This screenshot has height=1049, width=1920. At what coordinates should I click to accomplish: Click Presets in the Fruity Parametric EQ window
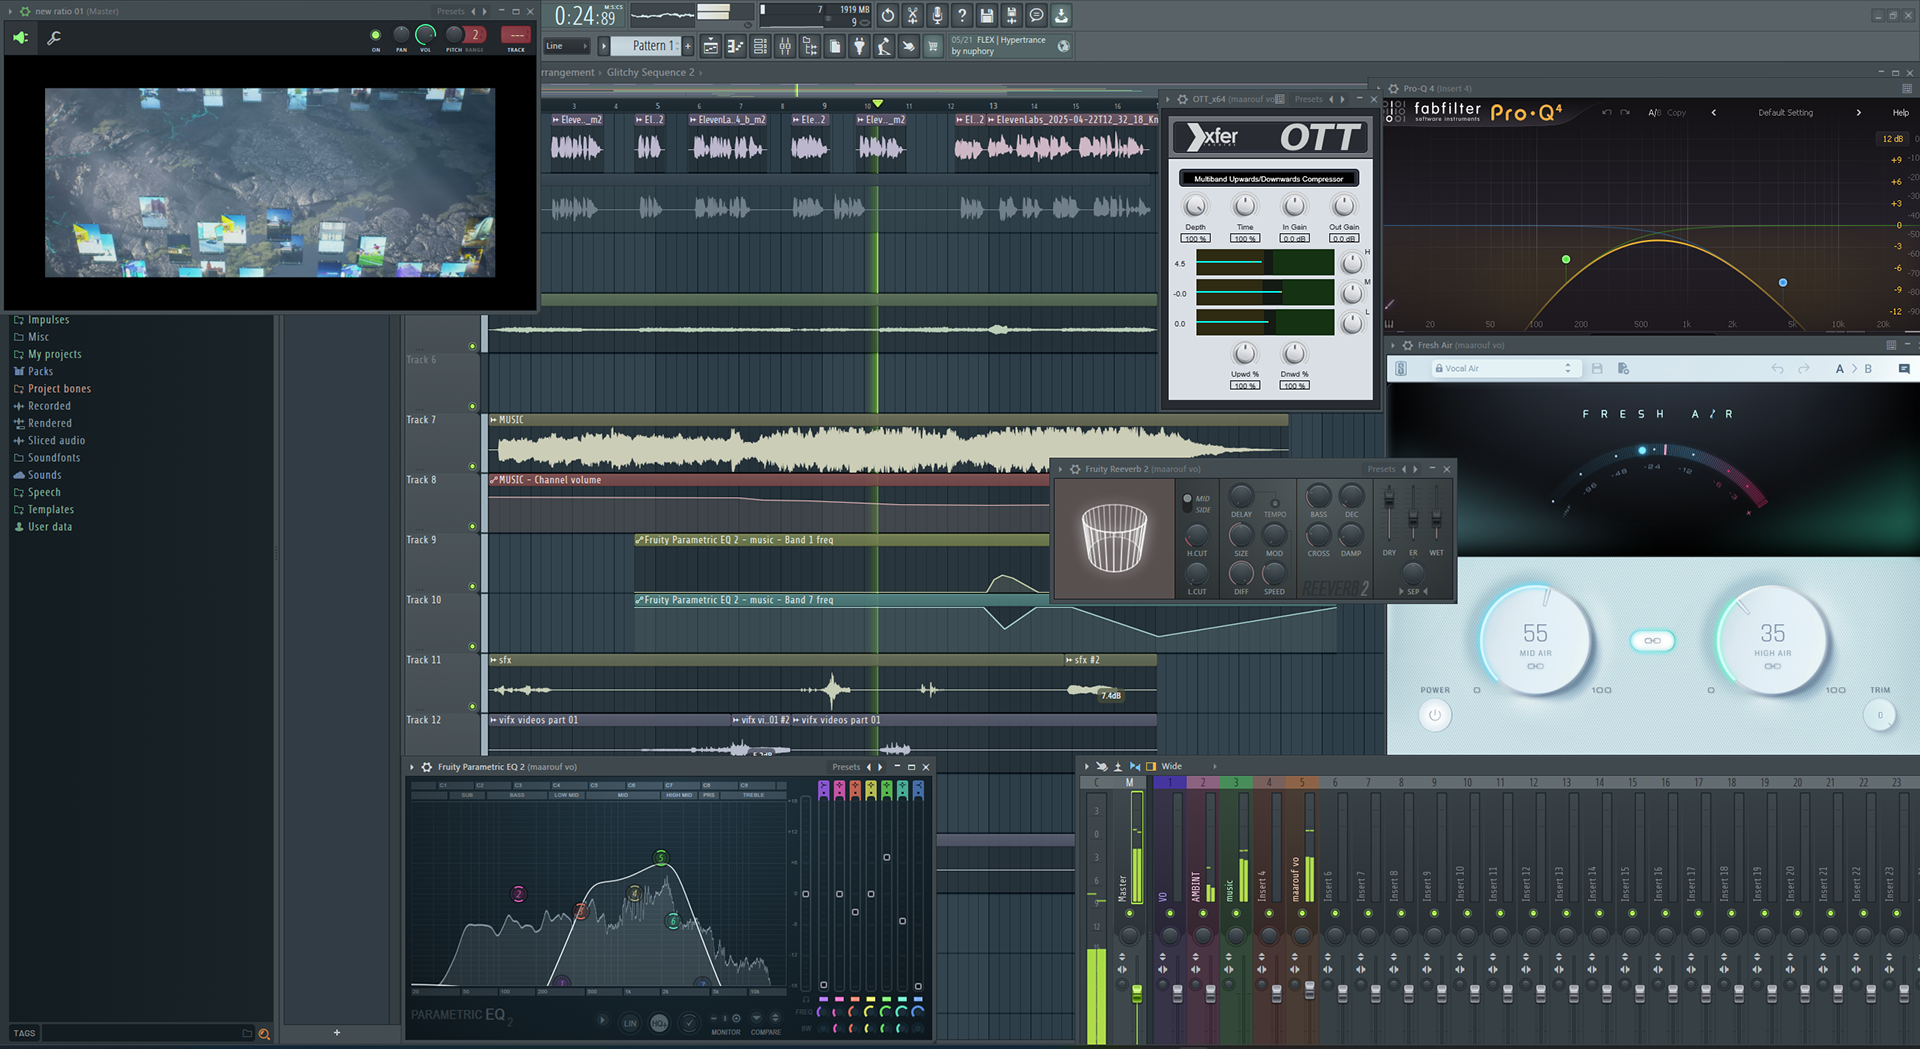tap(846, 767)
